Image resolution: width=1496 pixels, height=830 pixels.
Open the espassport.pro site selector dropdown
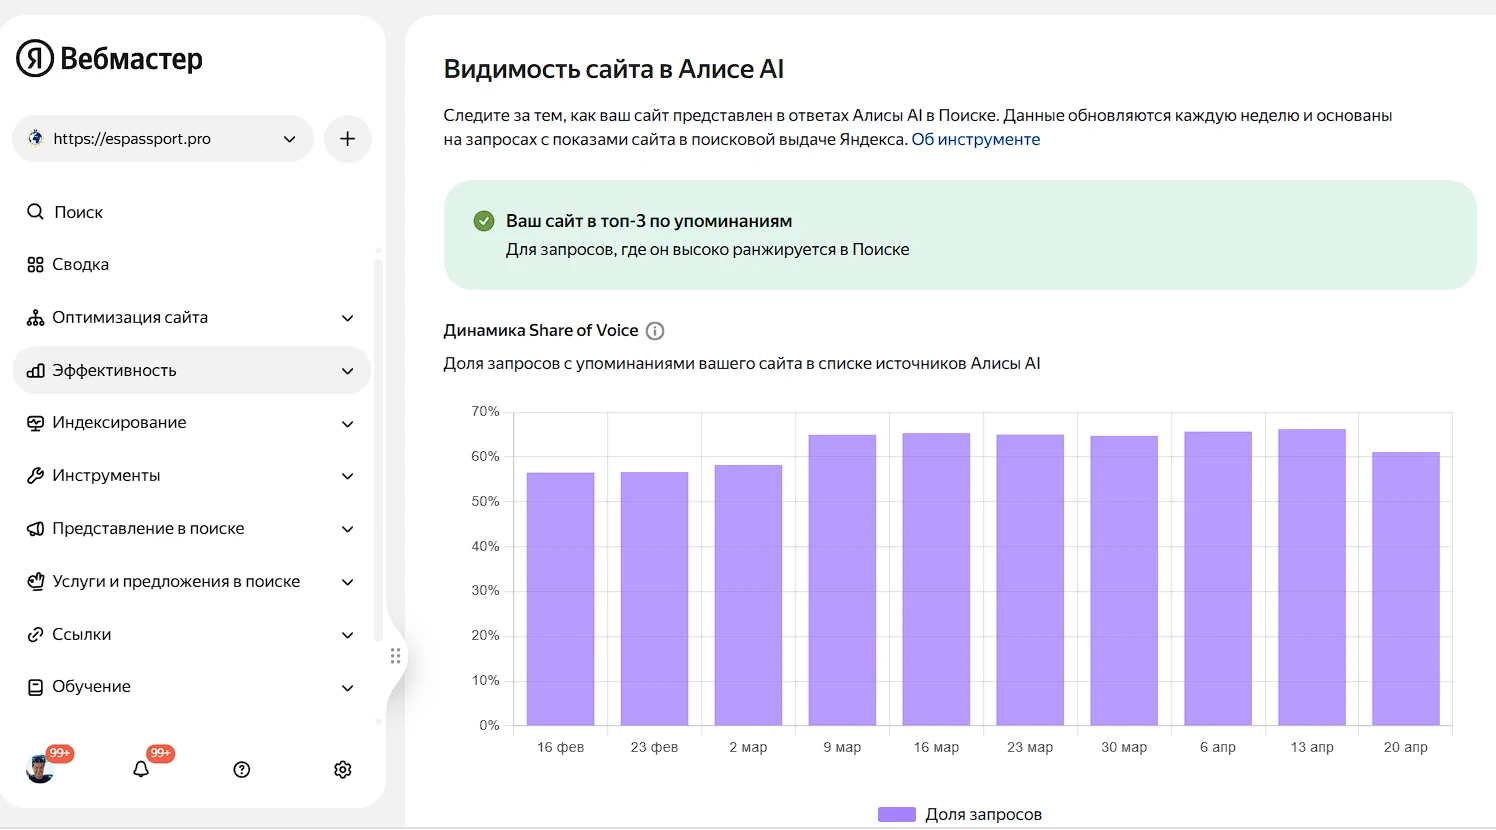click(x=163, y=139)
